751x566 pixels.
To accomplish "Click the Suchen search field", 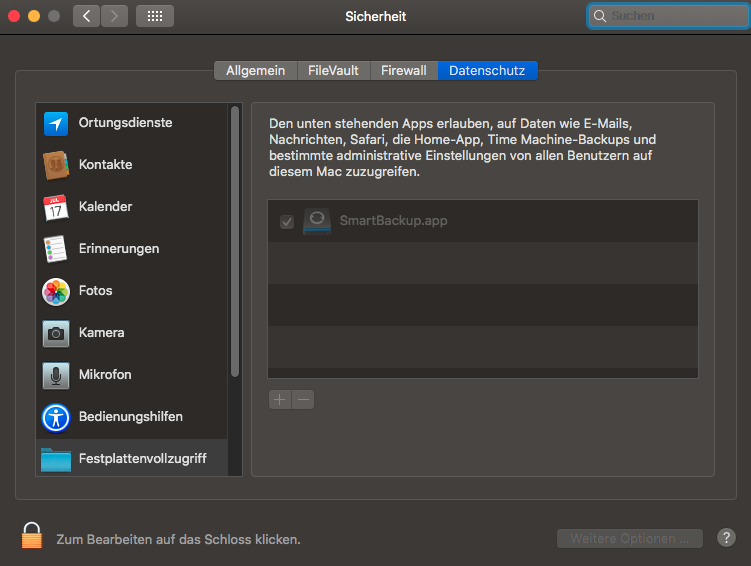I will point(667,16).
